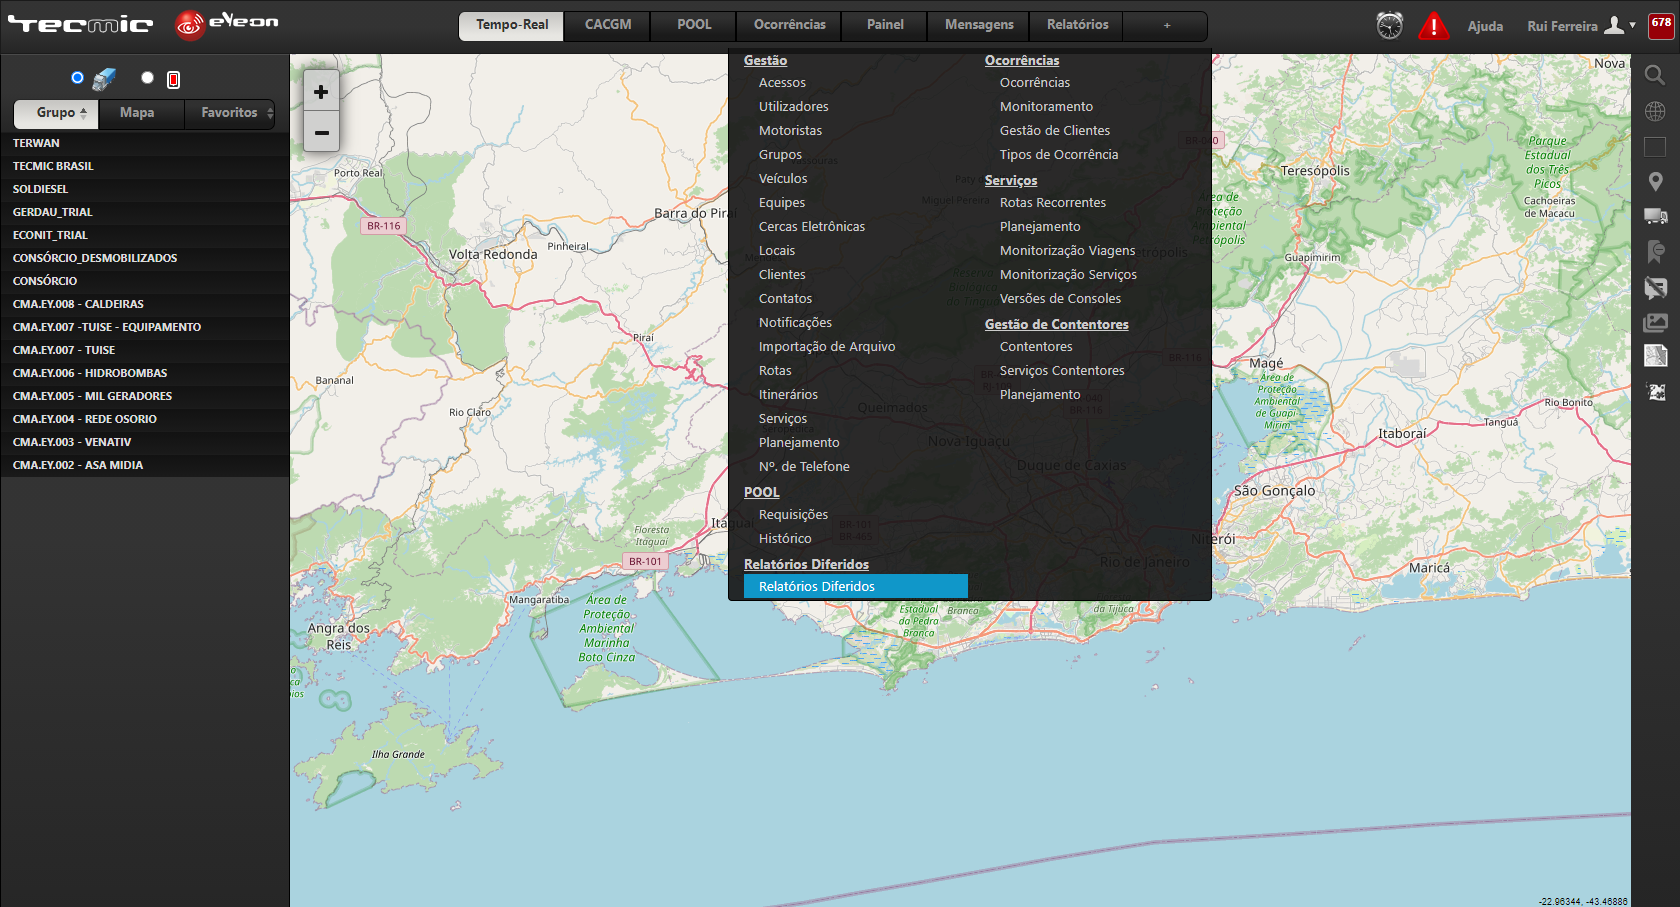Click the user profile silhouette icon
The width and height of the screenshot is (1680, 907).
tap(1614, 25)
